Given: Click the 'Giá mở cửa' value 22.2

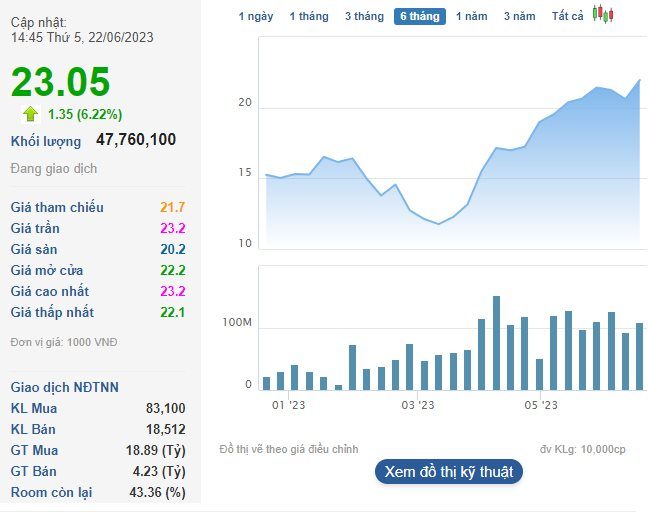Looking at the screenshot, I should pyautogui.click(x=173, y=270).
